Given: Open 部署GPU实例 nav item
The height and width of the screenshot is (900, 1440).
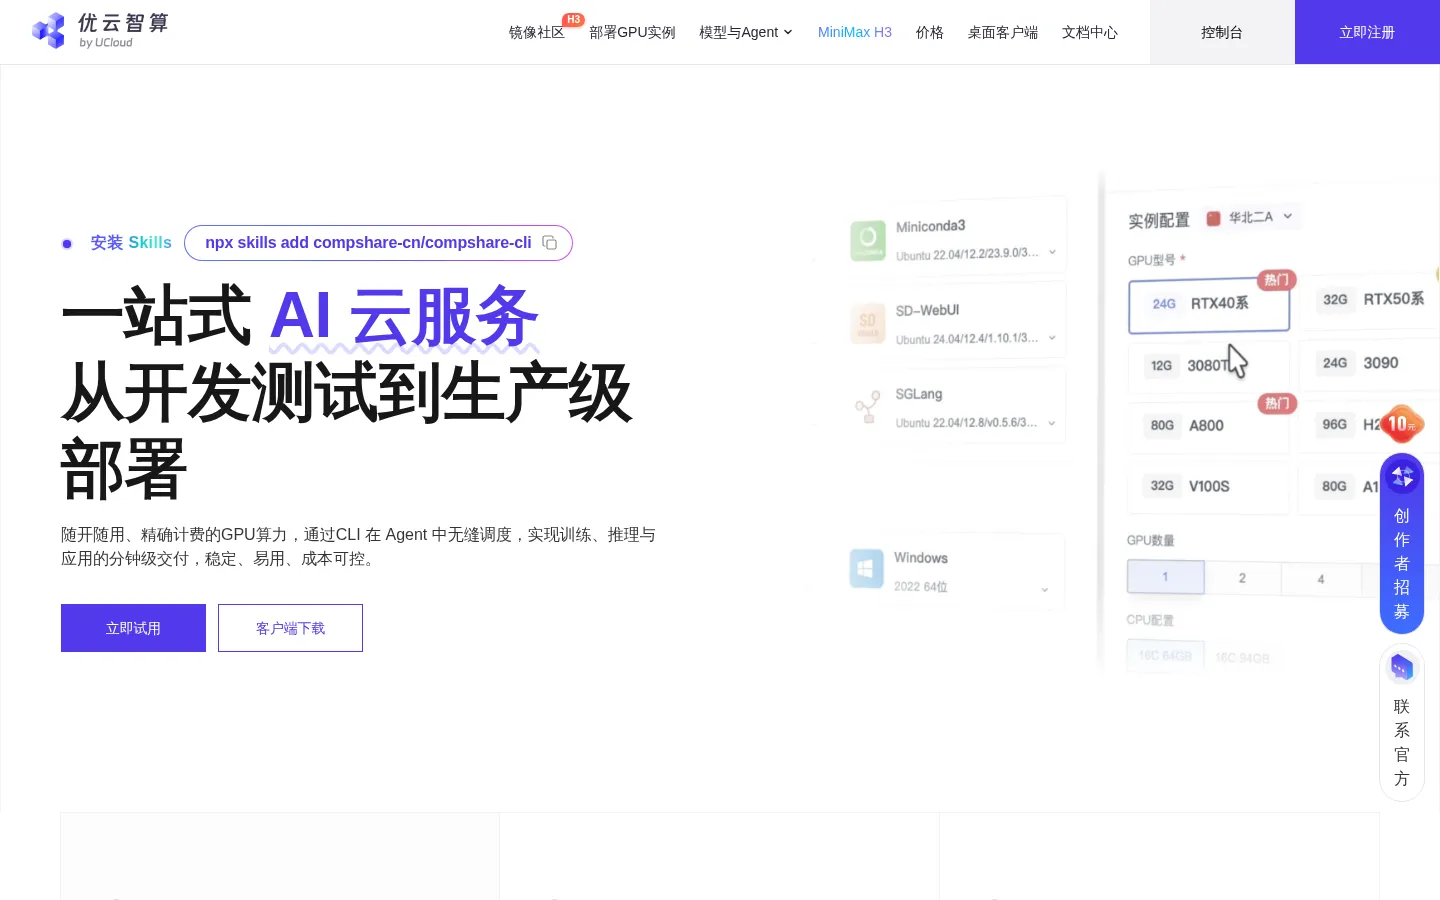Looking at the screenshot, I should (632, 32).
